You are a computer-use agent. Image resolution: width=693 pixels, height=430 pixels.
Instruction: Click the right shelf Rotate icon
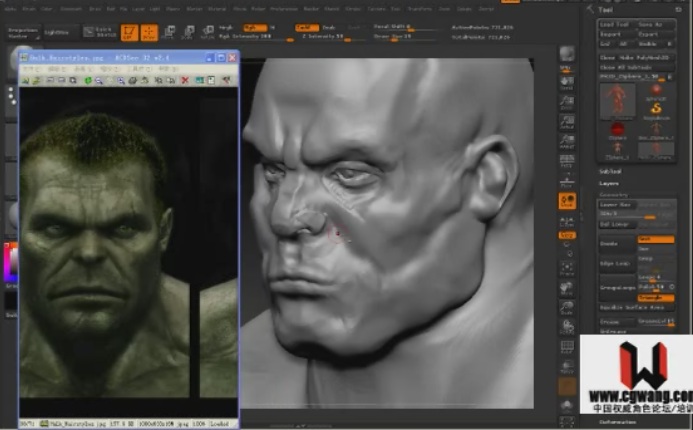pyautogui.click(x=567, y=327)
